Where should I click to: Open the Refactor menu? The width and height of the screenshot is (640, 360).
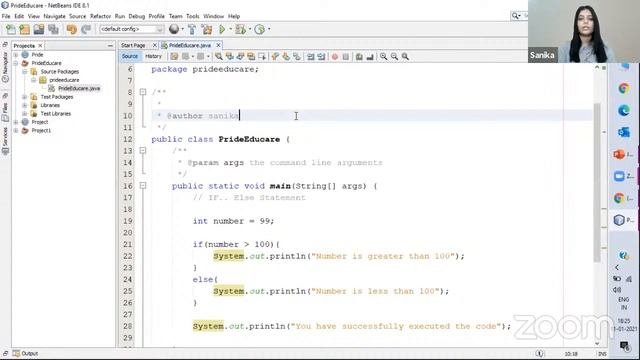(100, 16)
